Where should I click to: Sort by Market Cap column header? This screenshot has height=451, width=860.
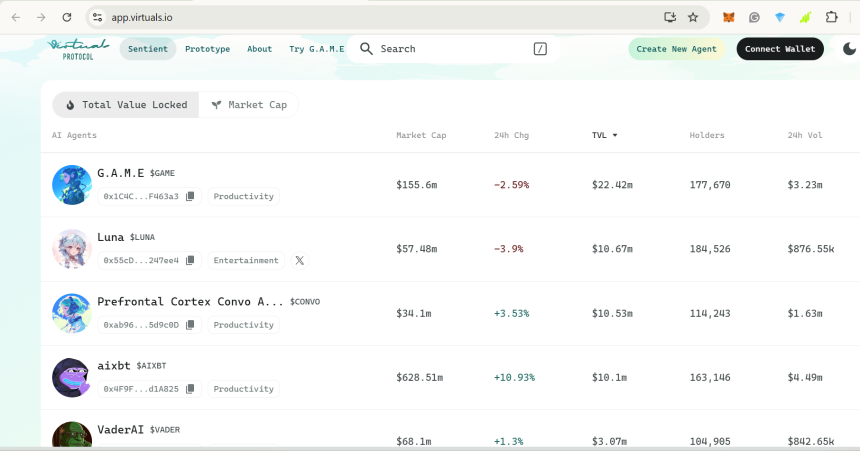point(421,135)
